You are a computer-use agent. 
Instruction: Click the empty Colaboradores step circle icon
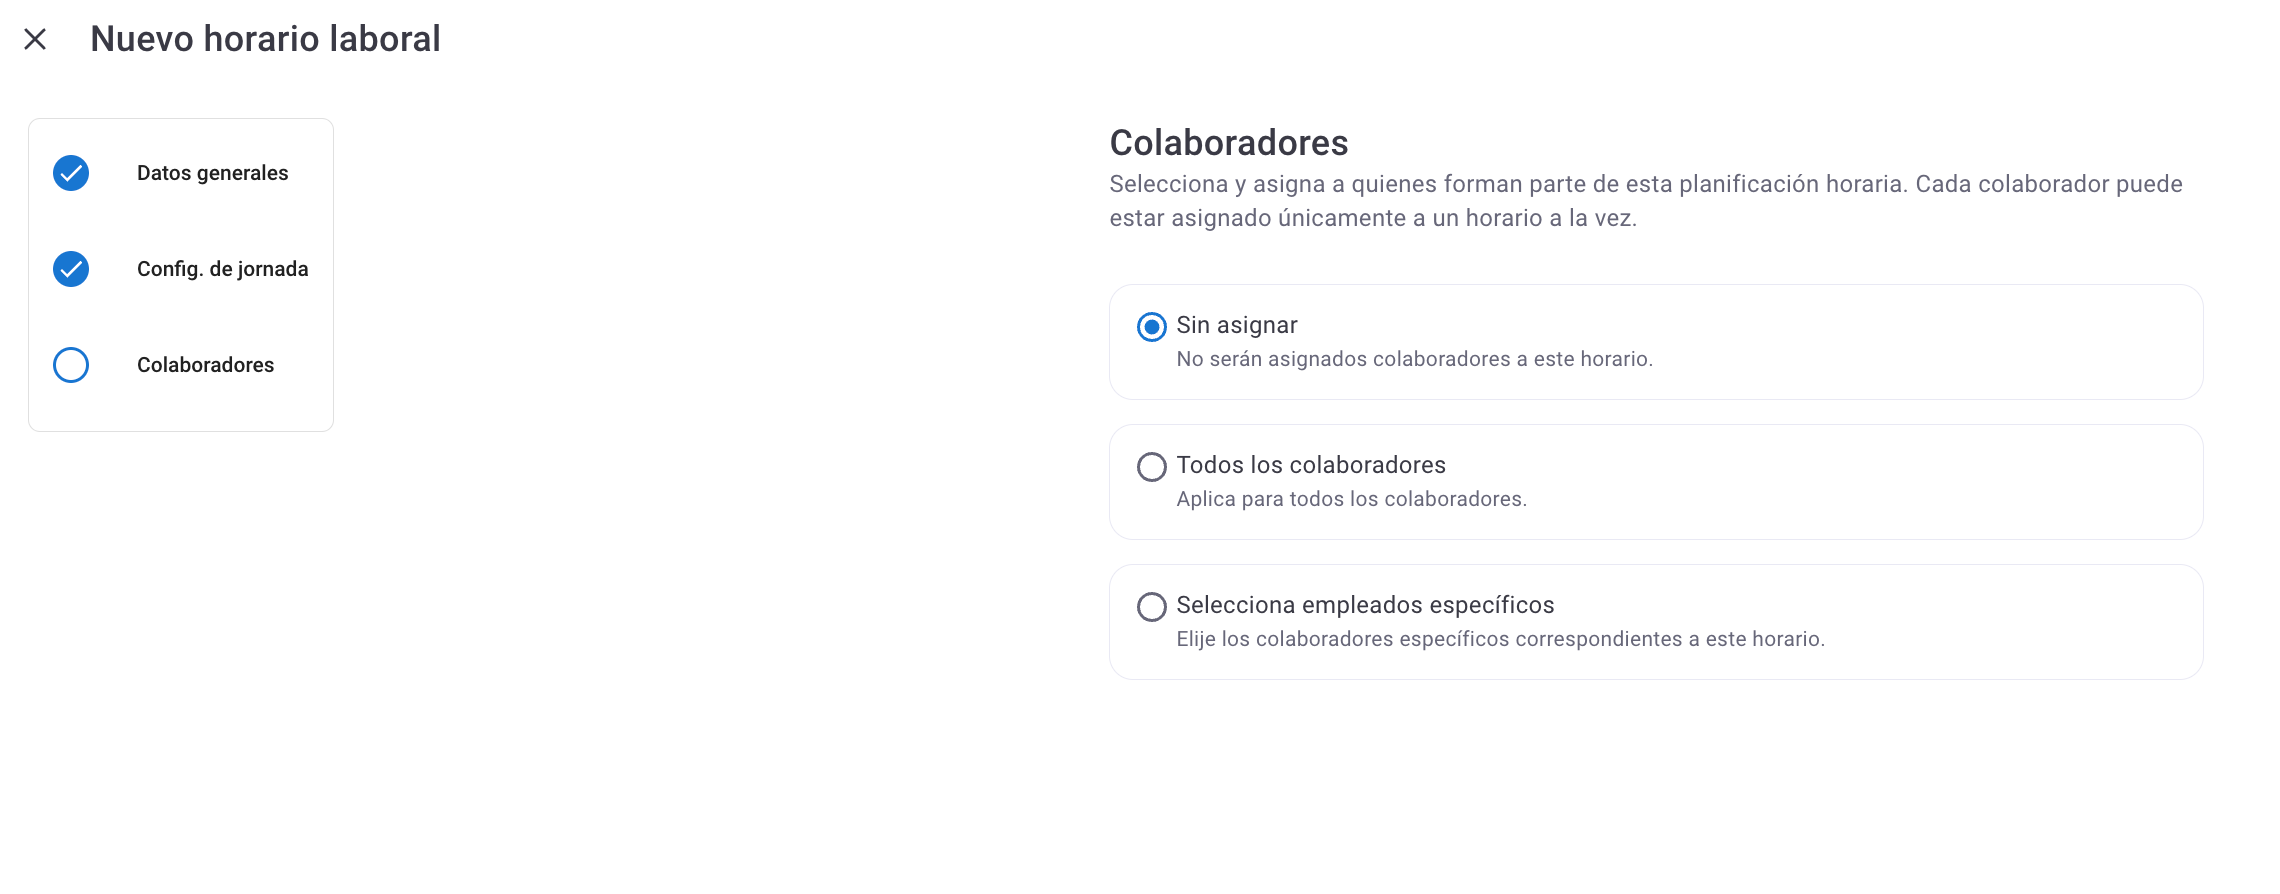click(71, 365)
